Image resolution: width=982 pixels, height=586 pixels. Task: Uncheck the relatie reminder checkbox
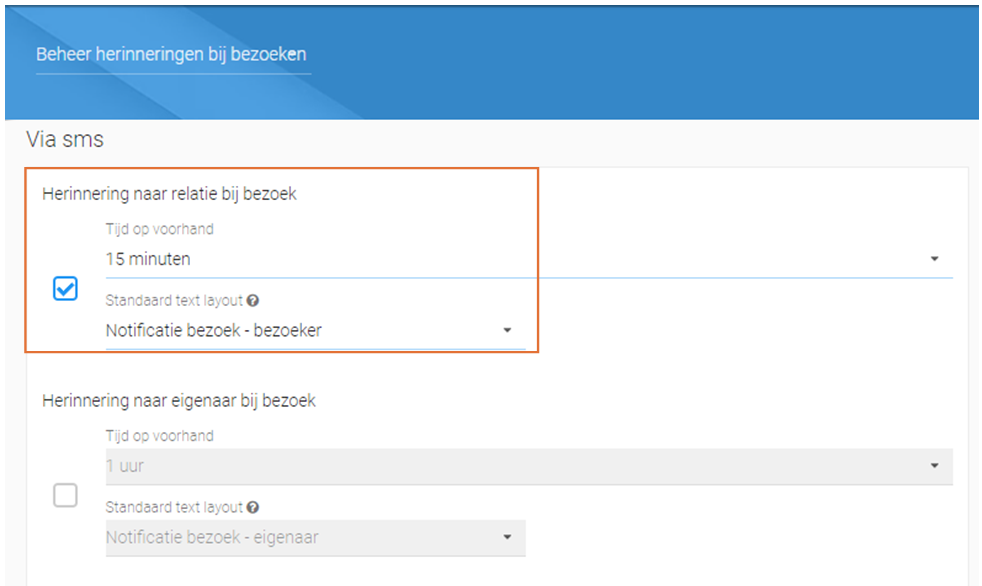point(65,289)
